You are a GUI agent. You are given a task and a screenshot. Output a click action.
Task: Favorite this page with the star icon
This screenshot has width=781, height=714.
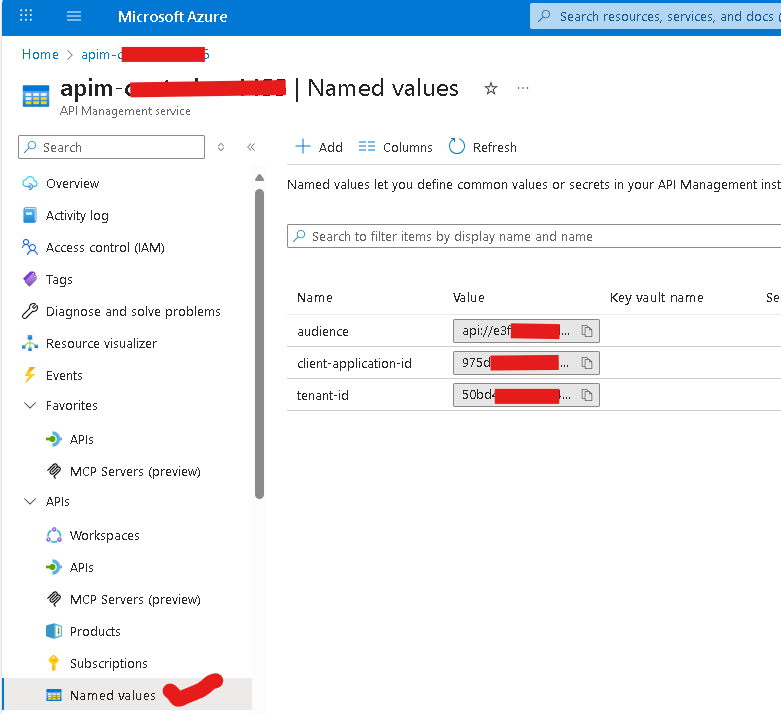(x=491, y=89)
